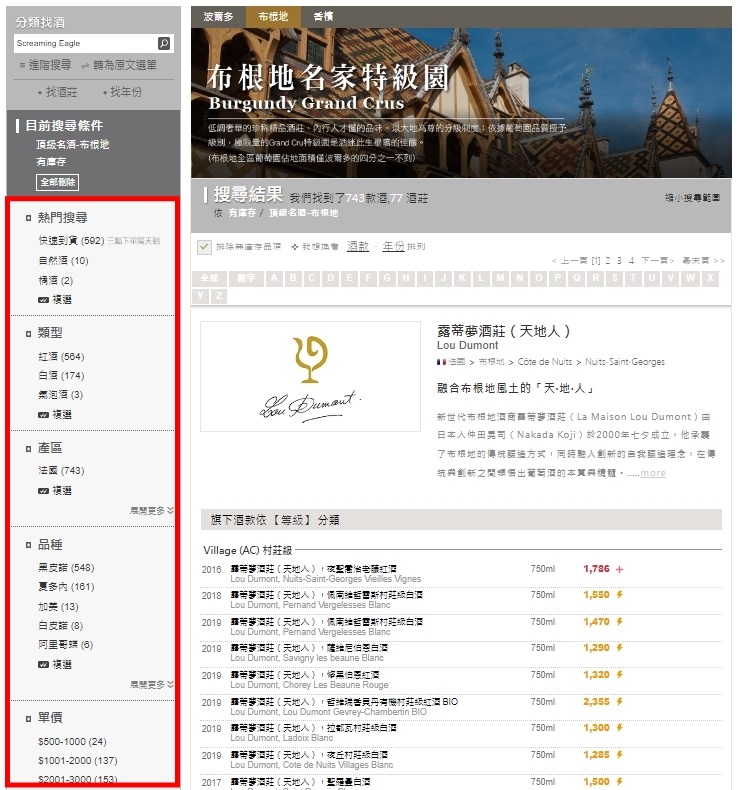Image resolution: width=738 pixels, height=790 pixels.
Task: Open the 縮小搜尋範圍 option
Action: 692,198
